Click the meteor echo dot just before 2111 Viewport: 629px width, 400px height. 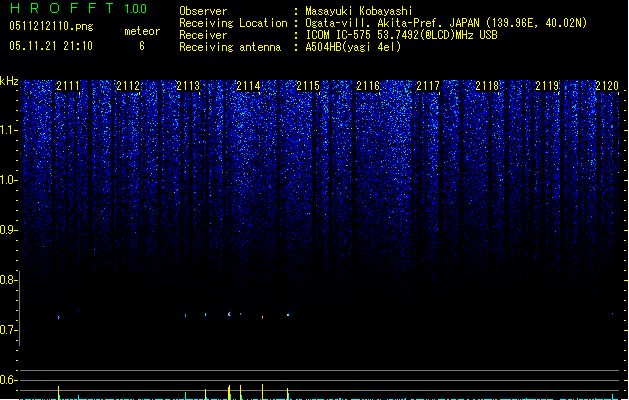(x=59, y=317)
